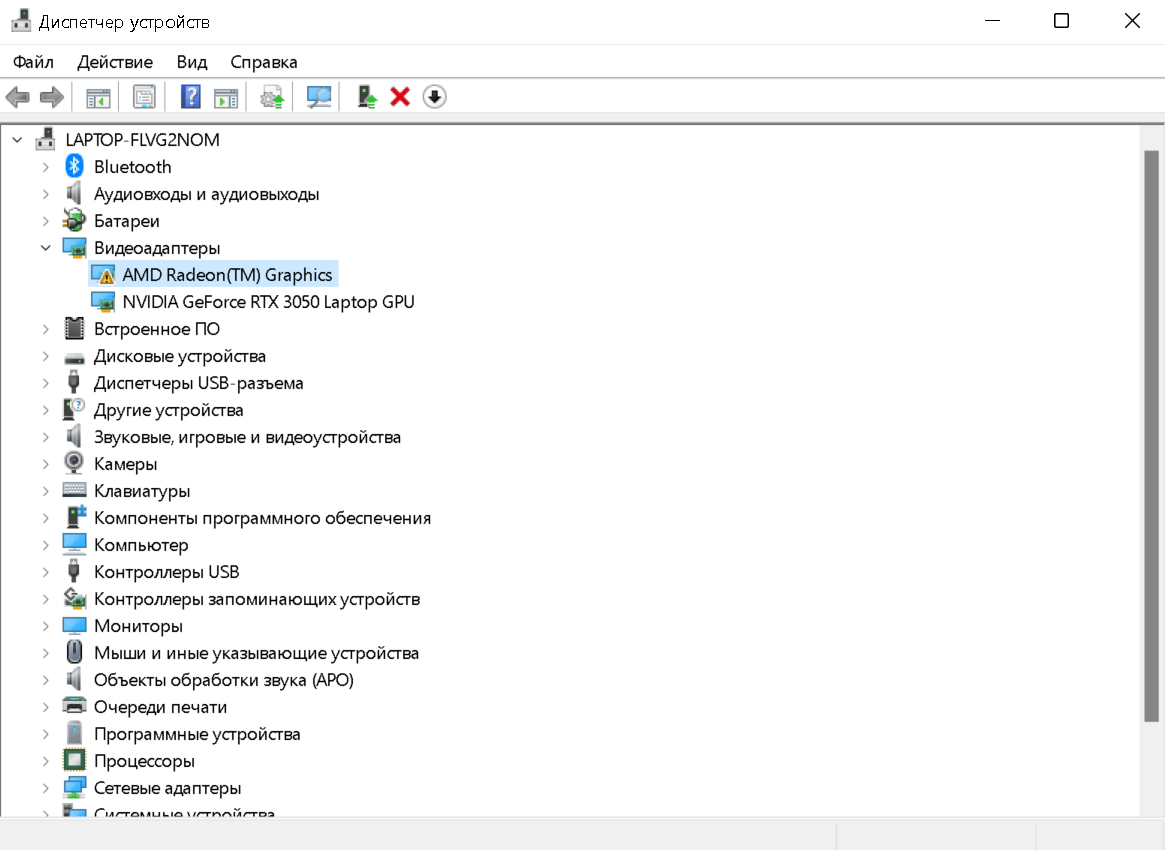Select AMD Radeon(TM) Graphics device
This screenshot has width=1165, height=850.
tap(227, 275)
